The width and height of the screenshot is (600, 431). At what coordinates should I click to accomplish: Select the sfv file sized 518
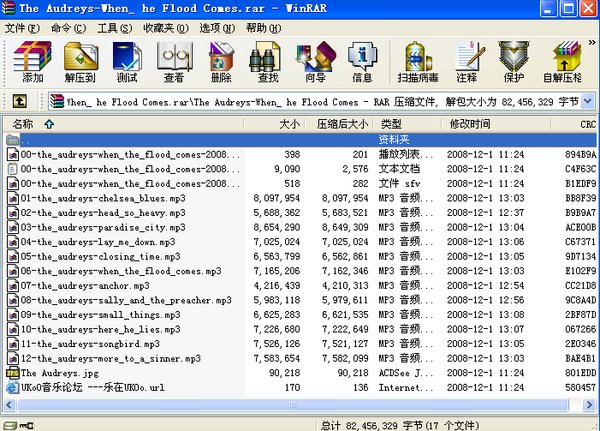[130, 184]
